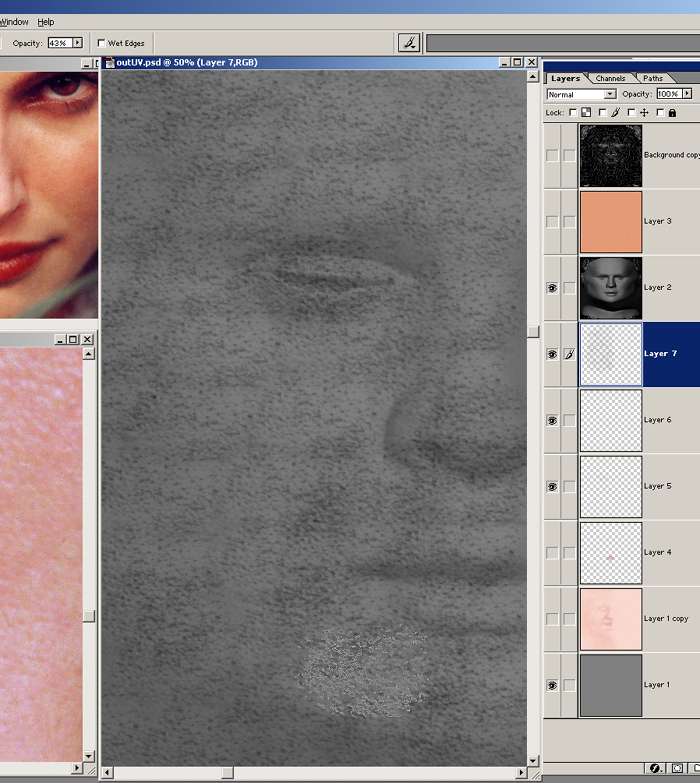Click the lock transparent pixels icon

[586, 112]
